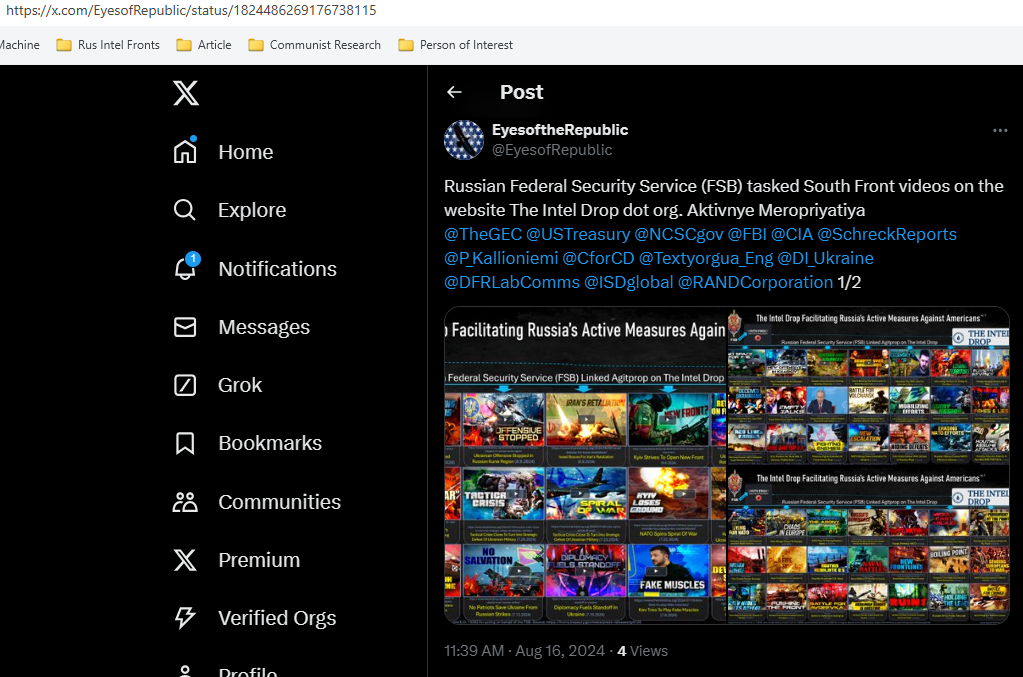Click the Premium X icon
Image resolution: width=1023 pixels, height=677 pixels.
[x=185, y=560]
